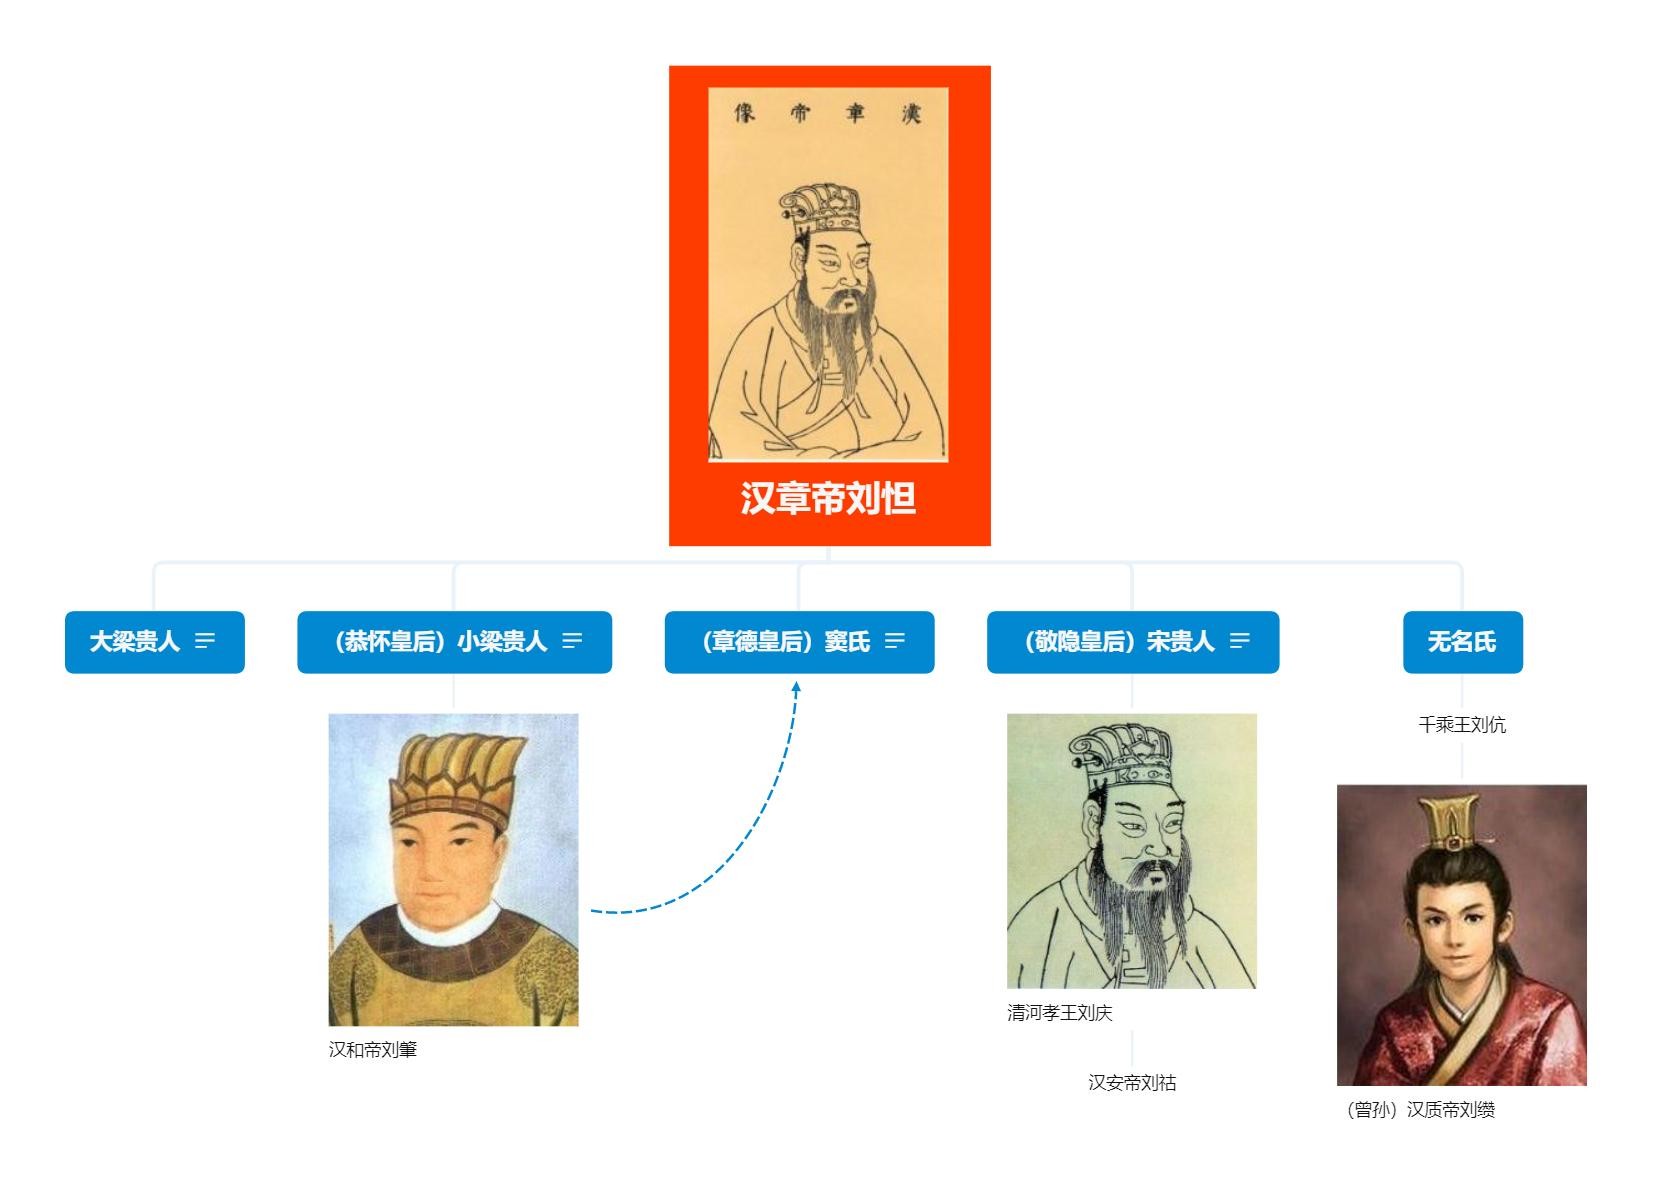
Task: Select the 无名氏 node
Action: pyautogui.click(x=1462, y=642)
